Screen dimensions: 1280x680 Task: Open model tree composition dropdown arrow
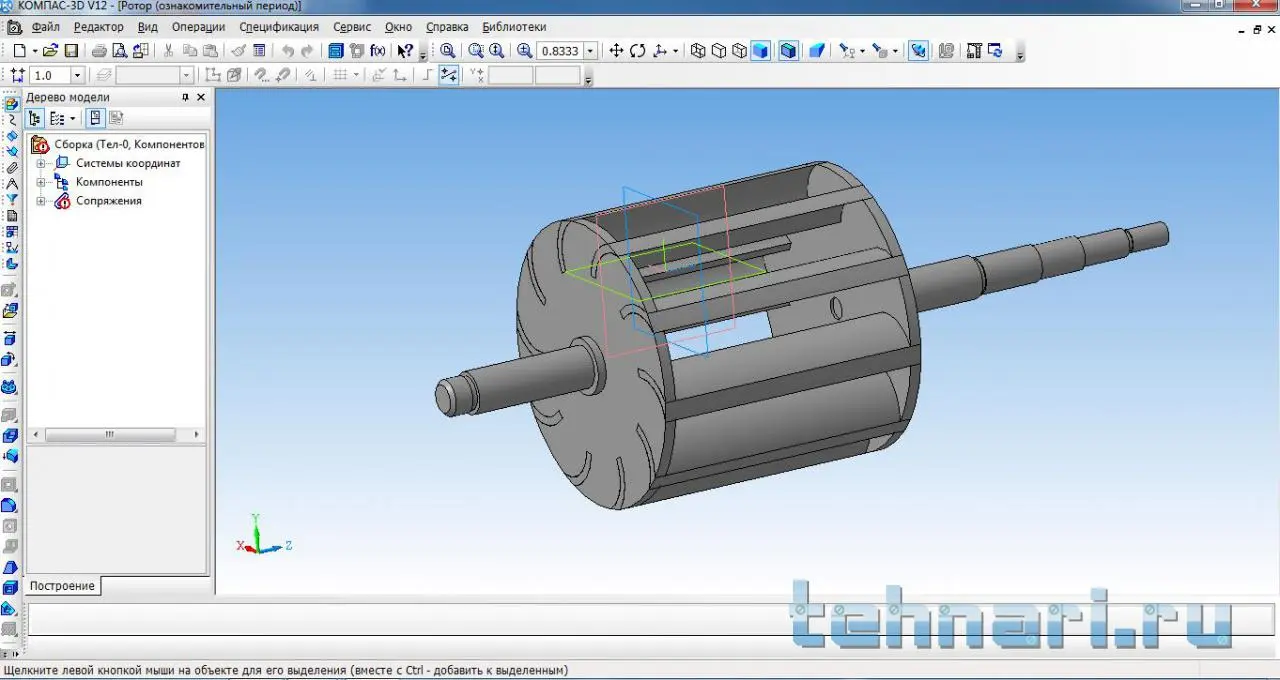coord(72,118)
